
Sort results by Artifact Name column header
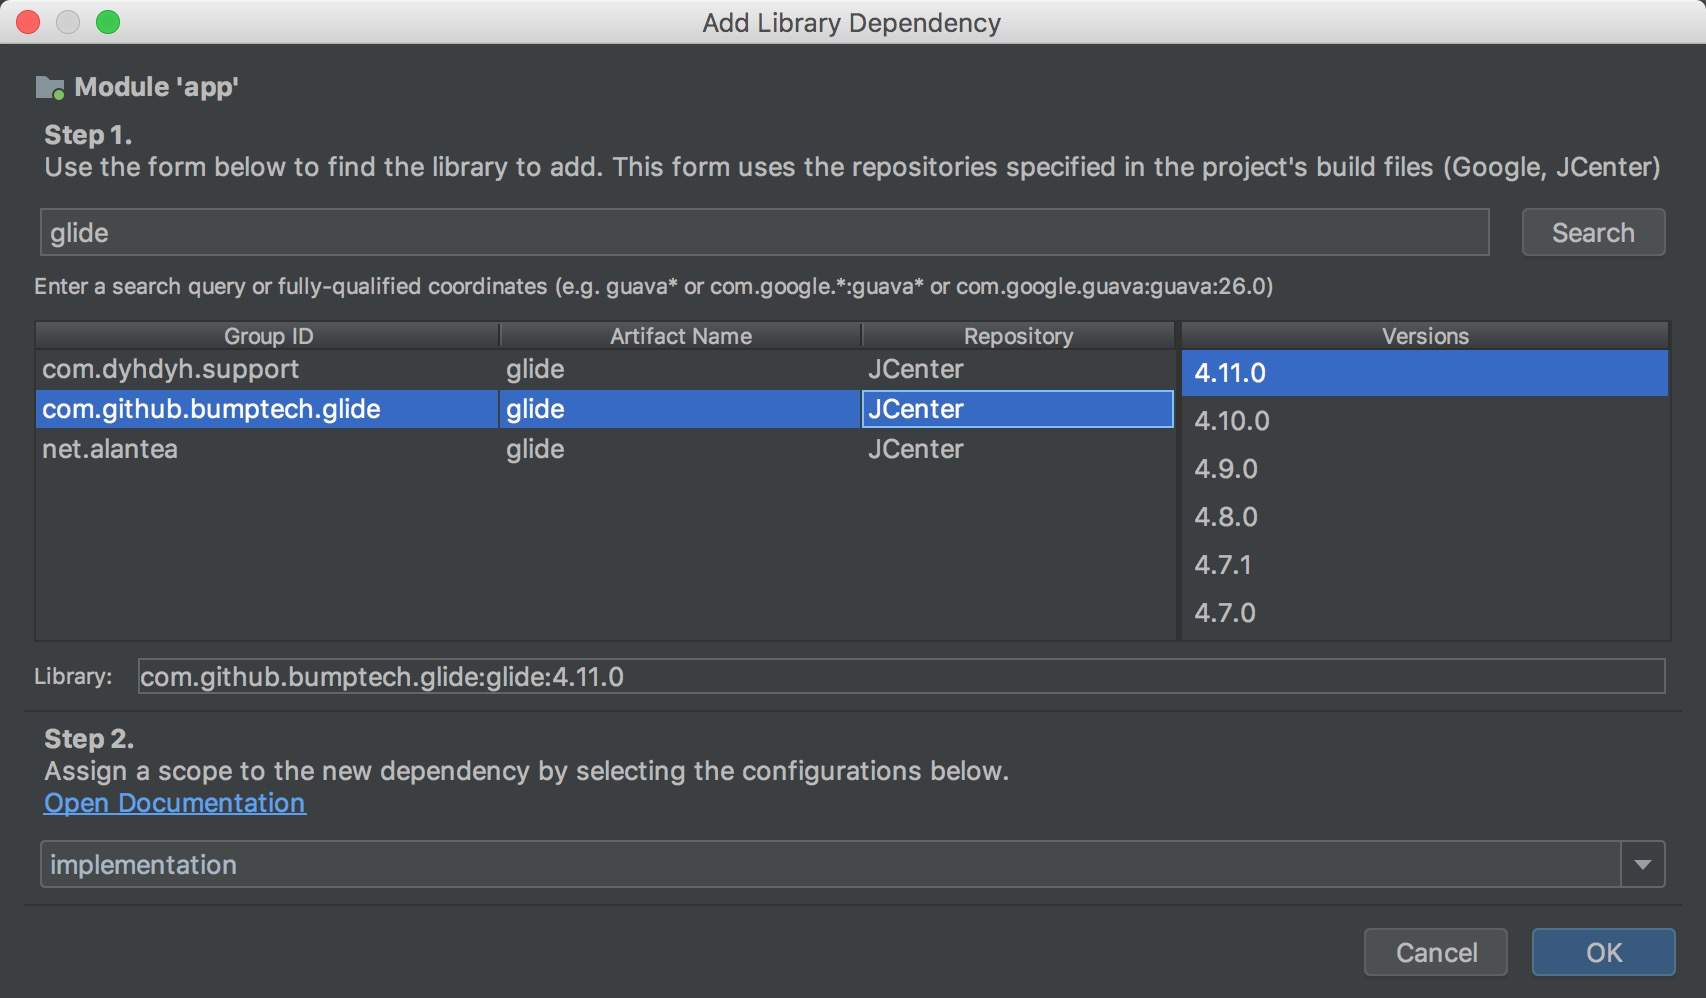(681, 336)
